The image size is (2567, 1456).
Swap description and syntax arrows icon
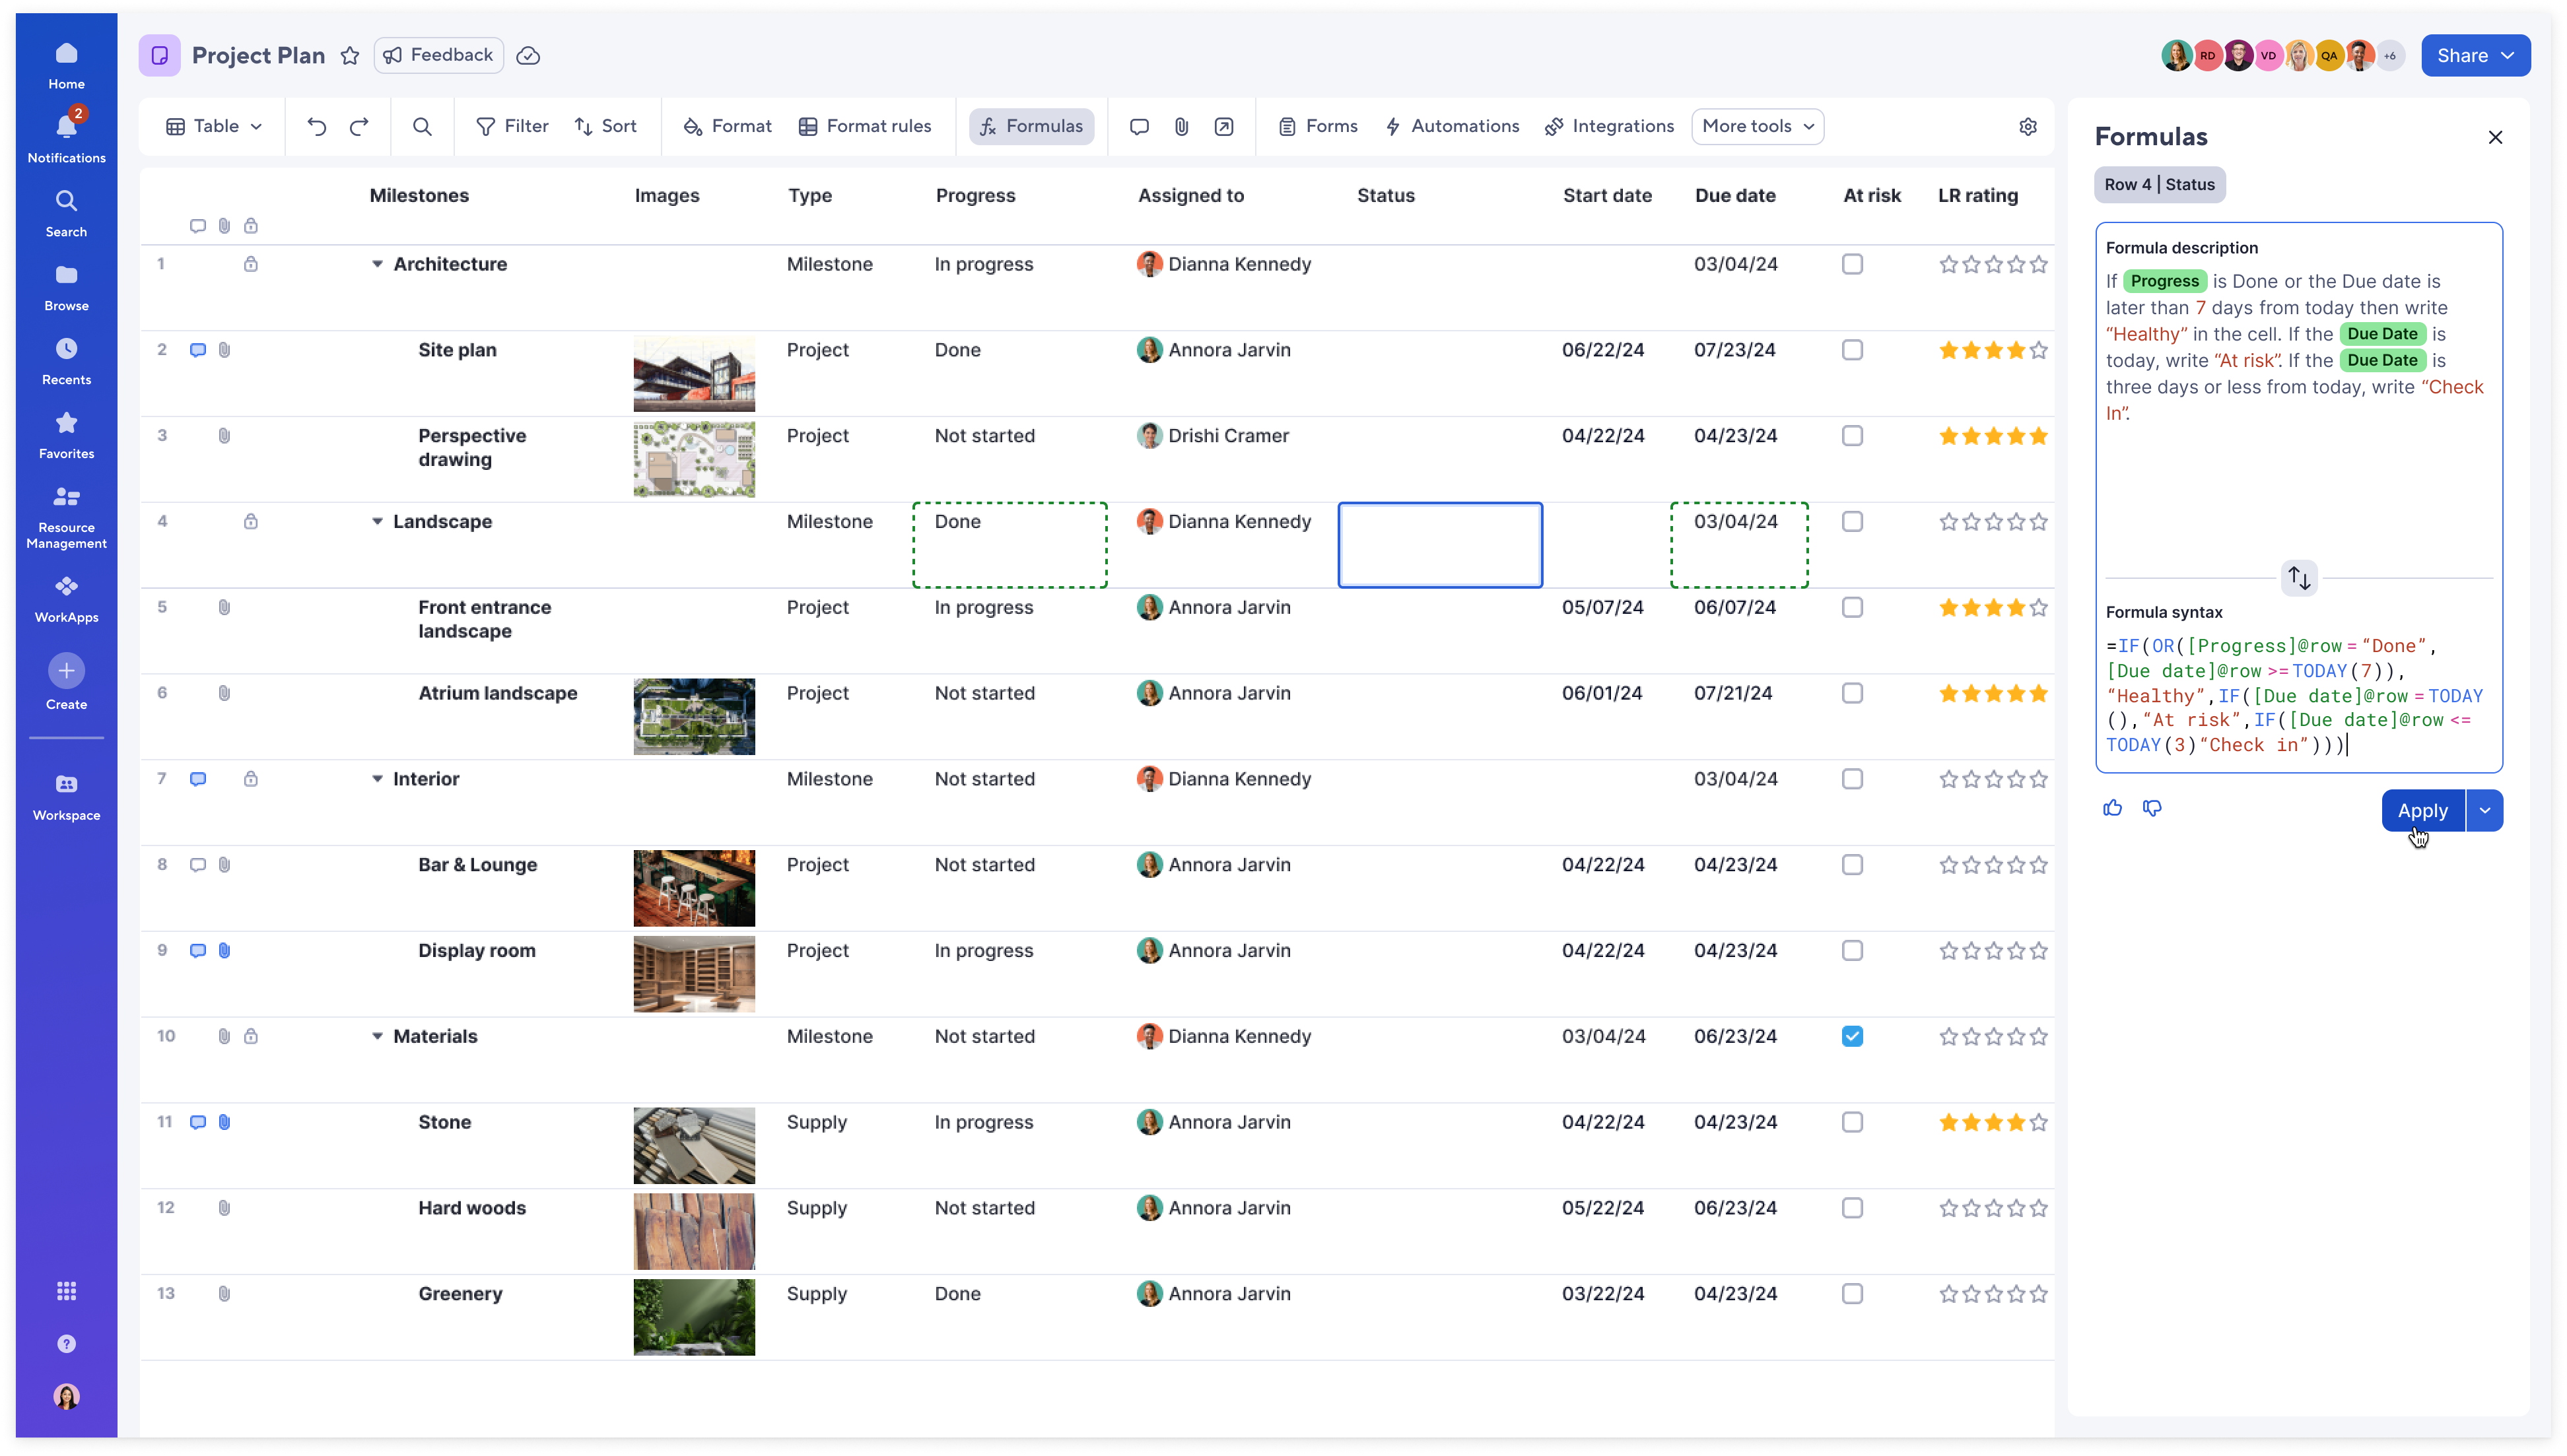(2299, 578)
